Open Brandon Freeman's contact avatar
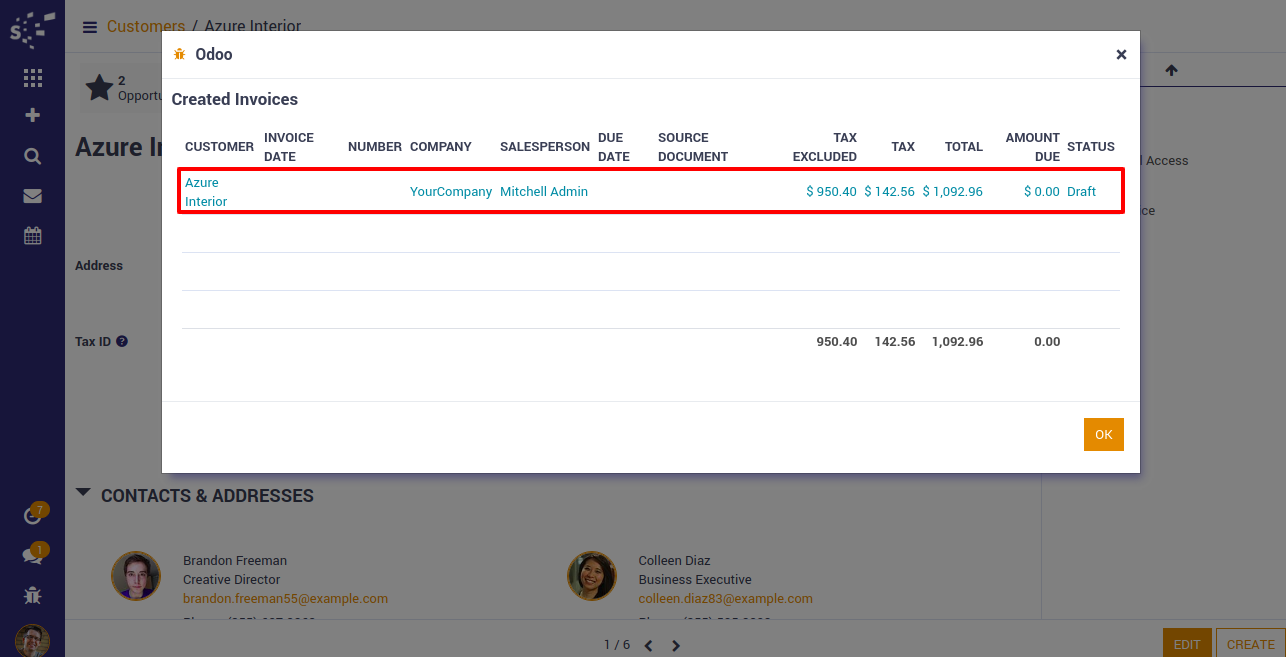This screenshot has width=1286, height=657. [136, 576]
